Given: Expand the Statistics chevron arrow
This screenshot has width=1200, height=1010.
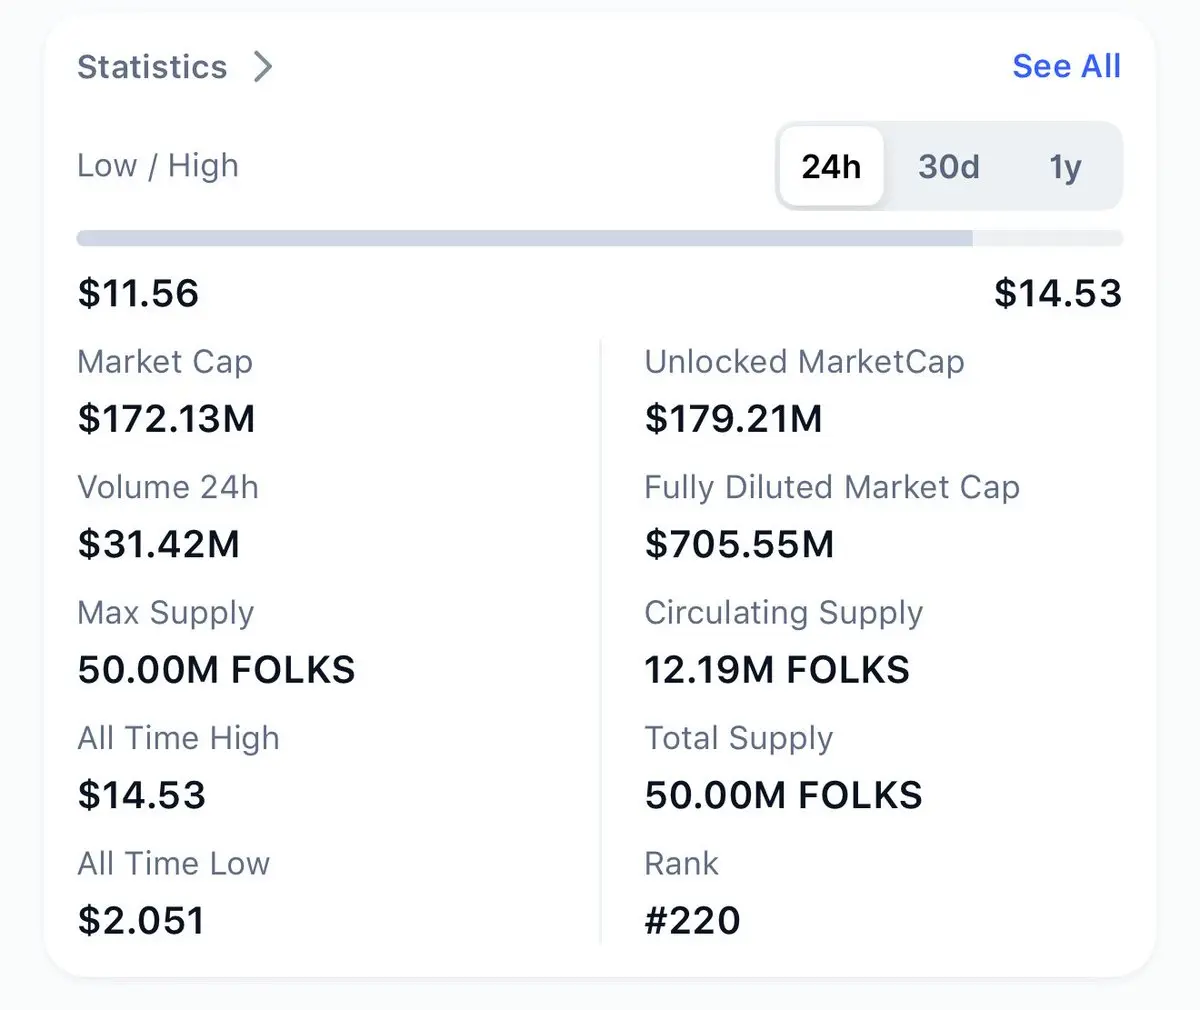Looking at the screenshot, I should [263, 67].
